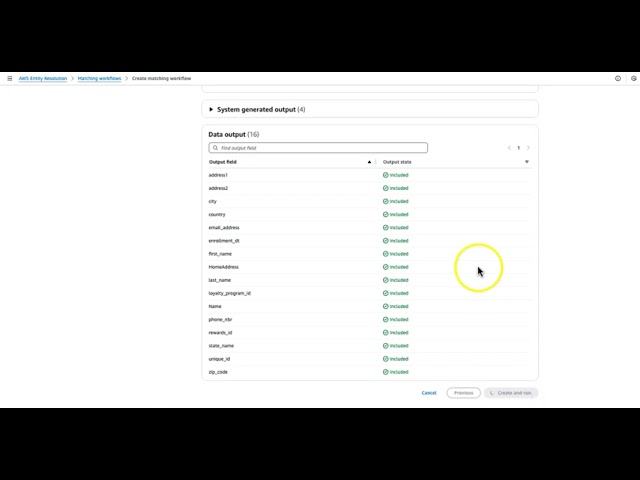Click Included status icon for state_name

[x=385, y=346]
